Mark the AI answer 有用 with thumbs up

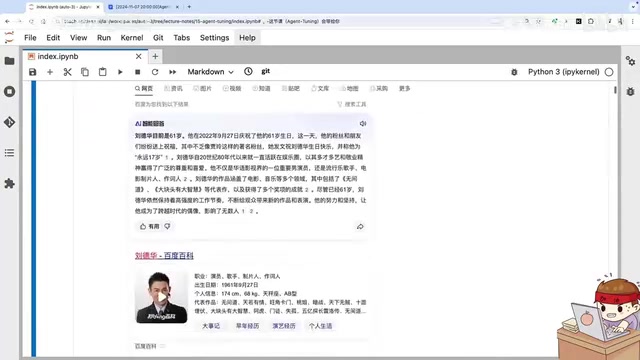click(149, 226)
